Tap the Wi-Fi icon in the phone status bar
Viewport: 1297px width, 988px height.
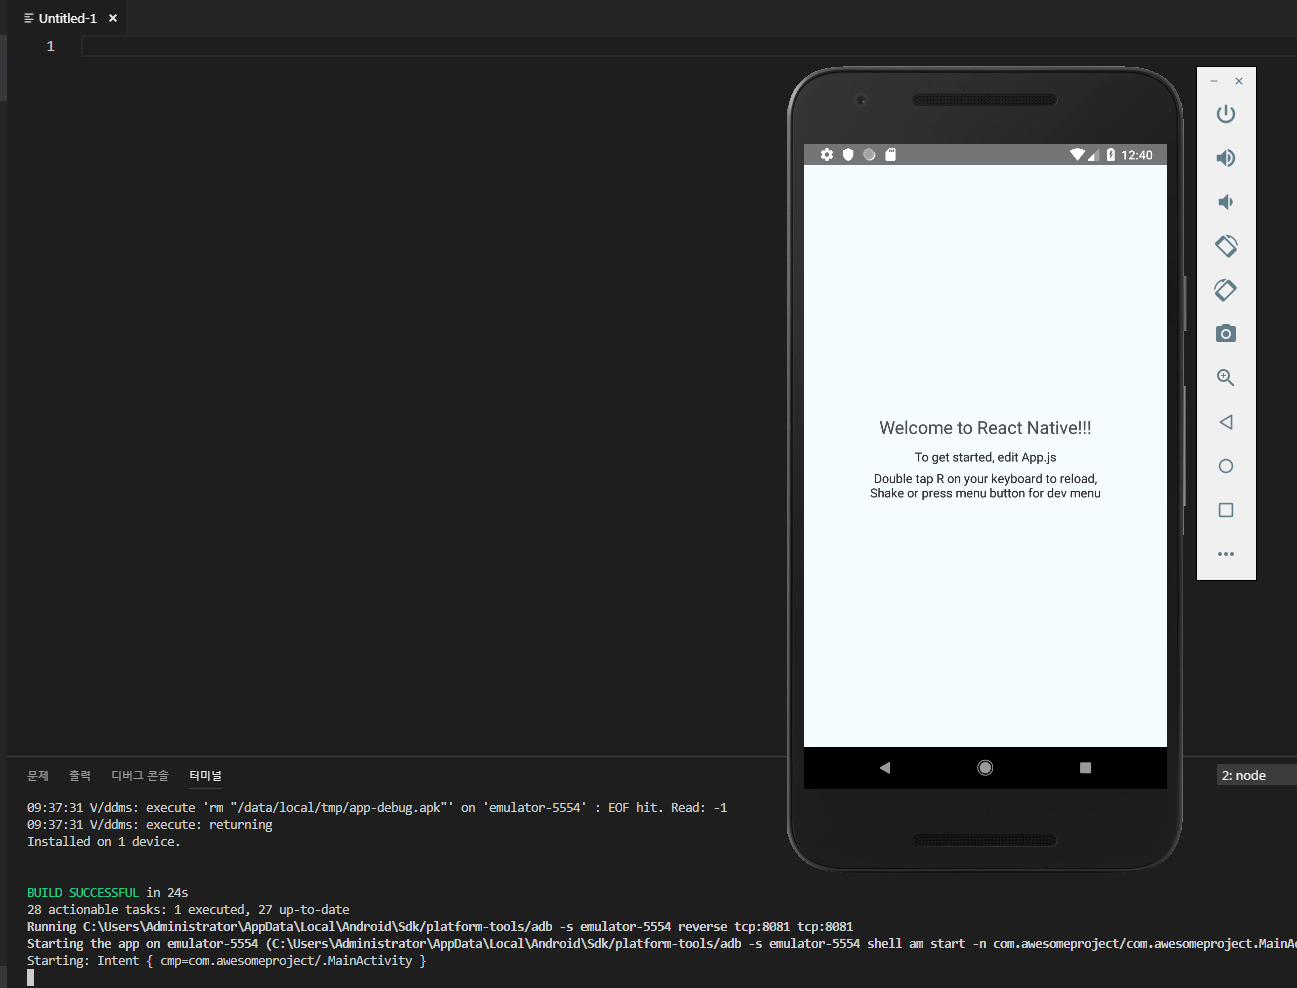tap(1077, 155)
